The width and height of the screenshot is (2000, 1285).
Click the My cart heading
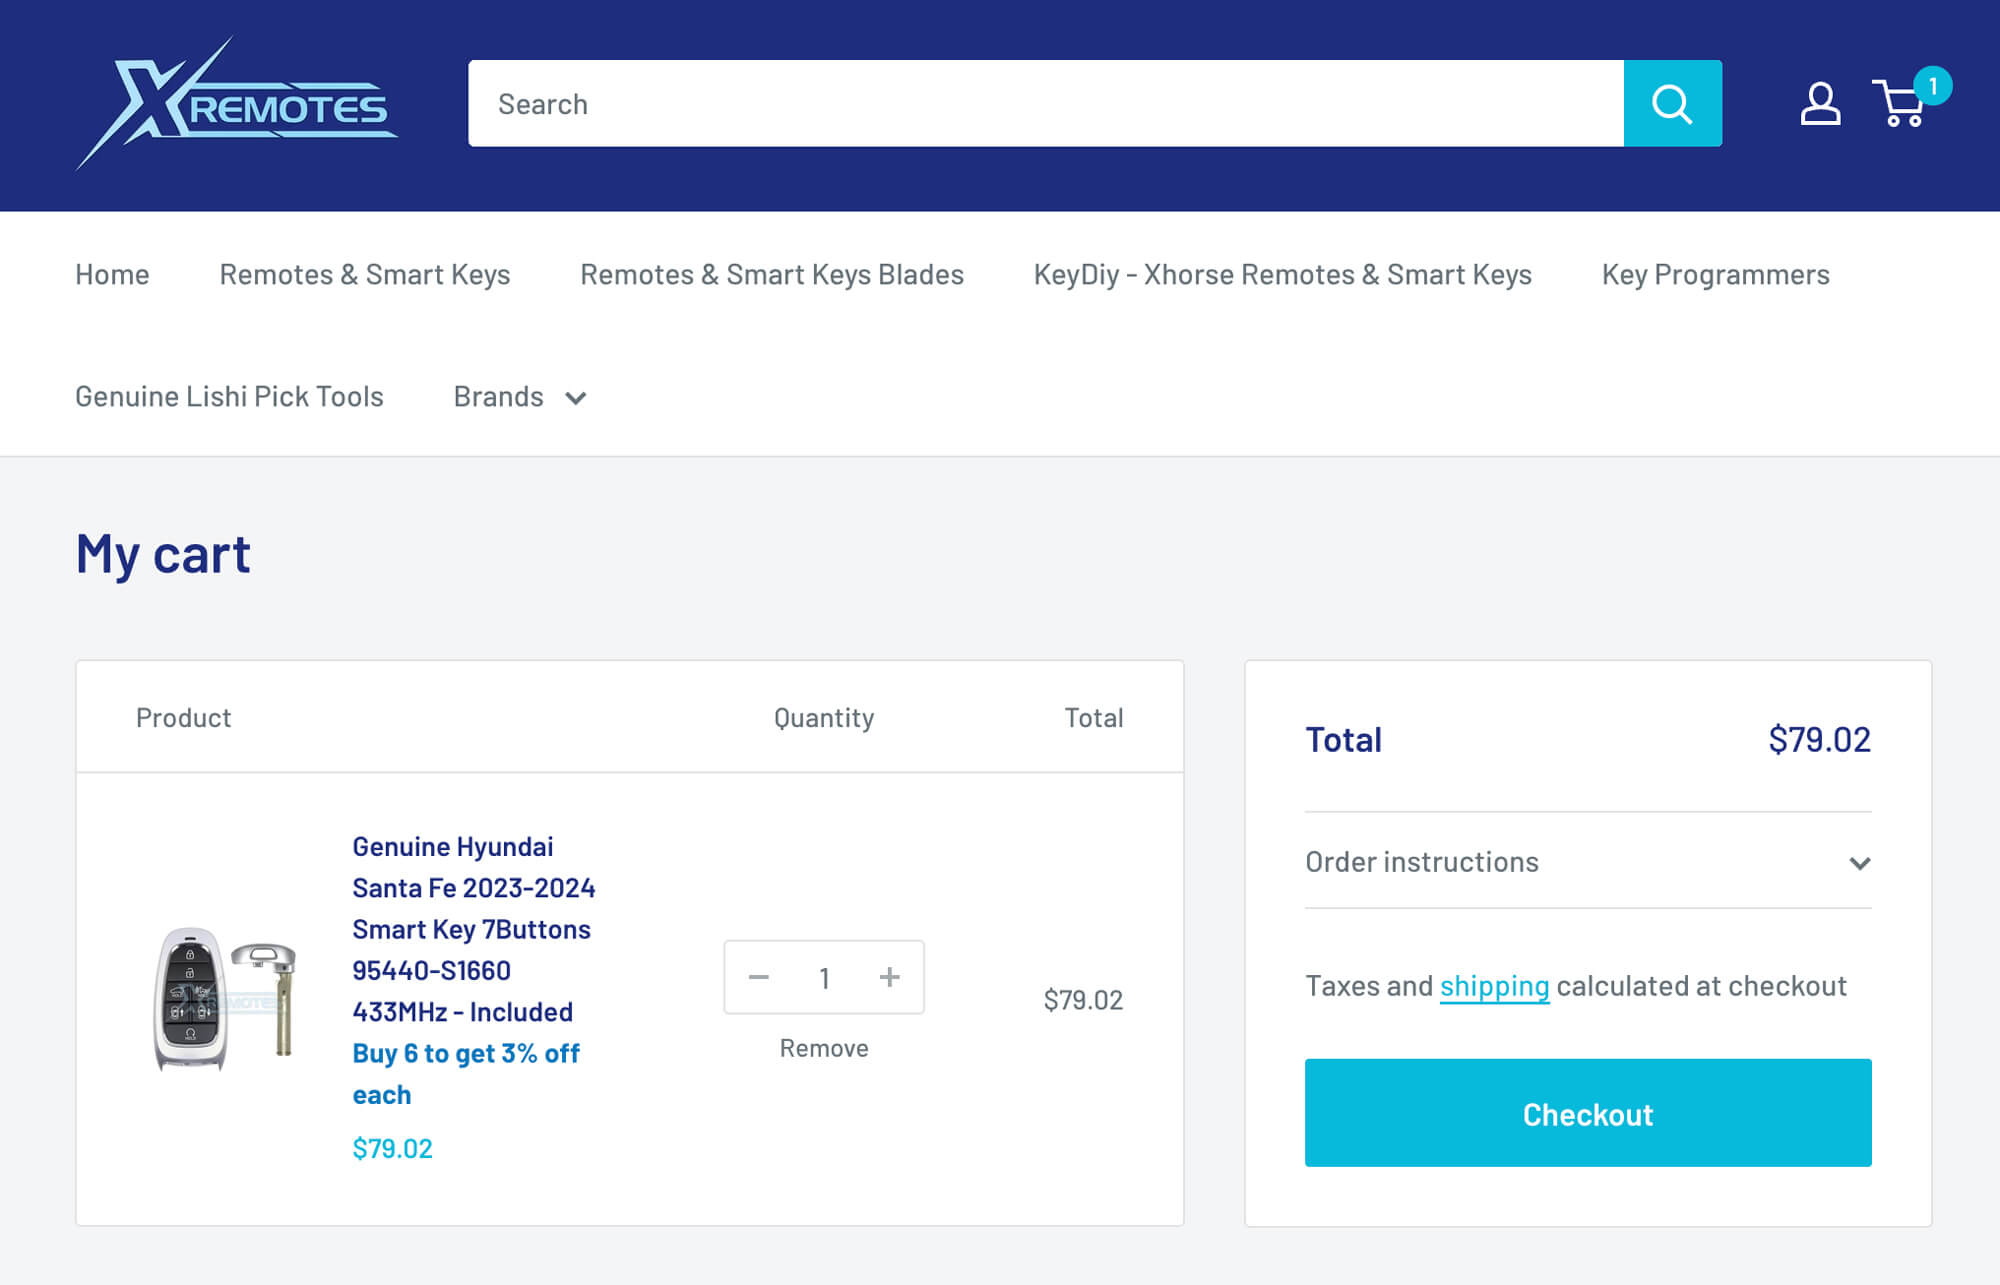[163, 554]
